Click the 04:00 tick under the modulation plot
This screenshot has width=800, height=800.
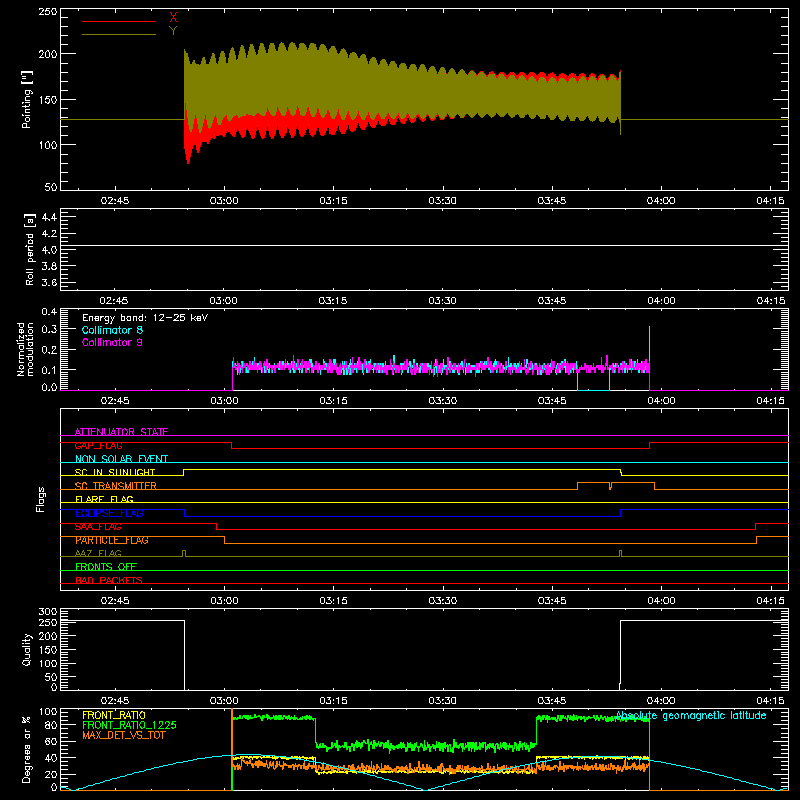point(661,401)
